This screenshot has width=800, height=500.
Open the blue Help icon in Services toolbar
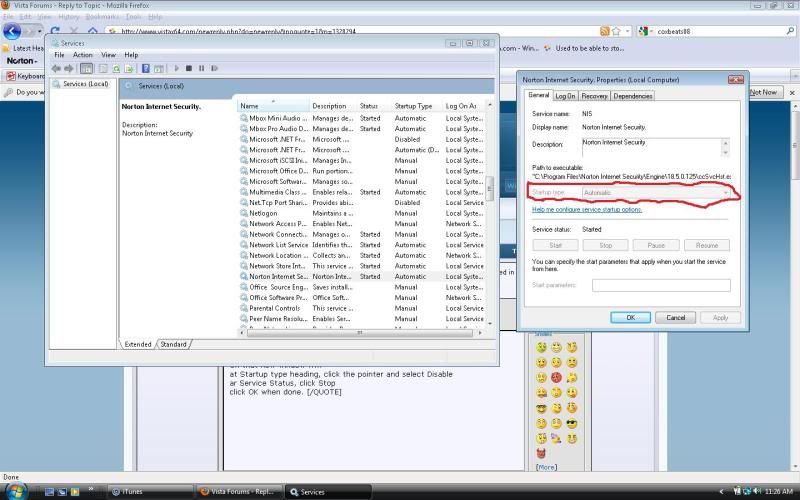coord(146,68)
